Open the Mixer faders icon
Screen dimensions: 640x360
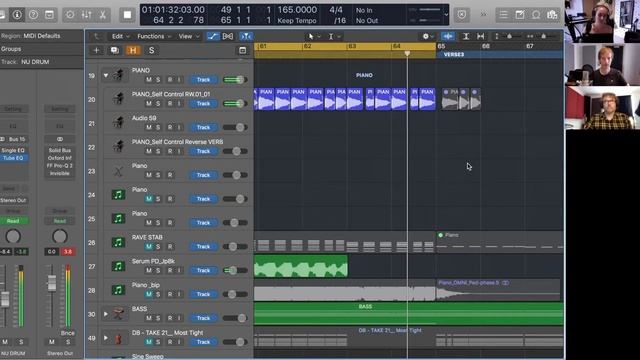87,15
